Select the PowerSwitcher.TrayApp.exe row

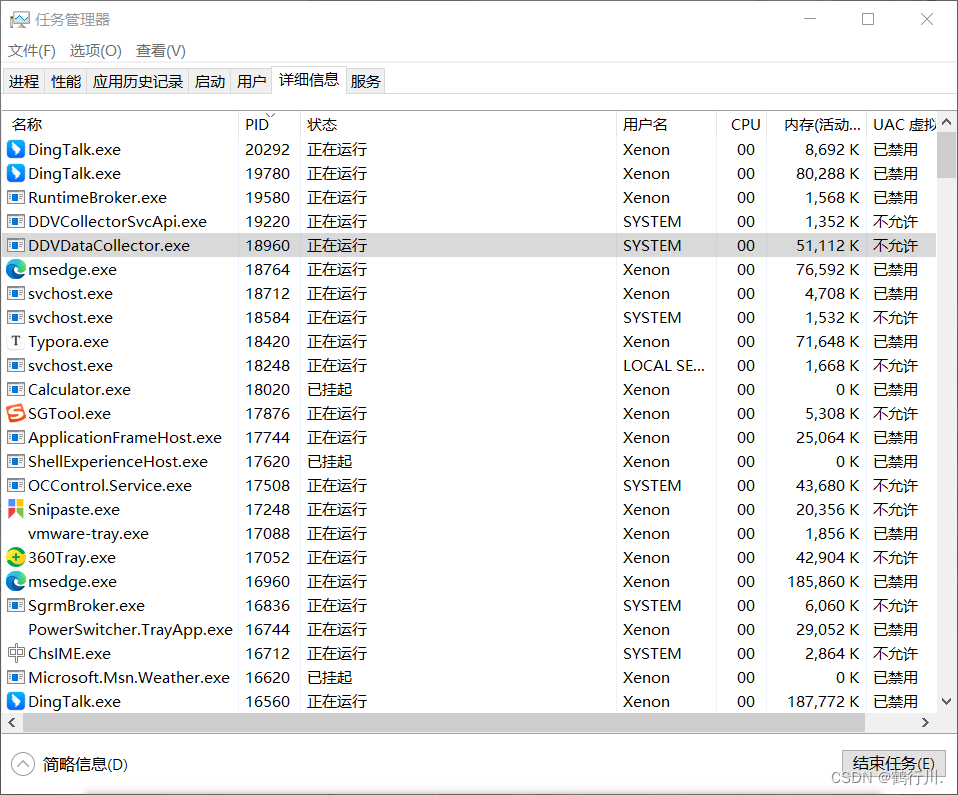469,629
